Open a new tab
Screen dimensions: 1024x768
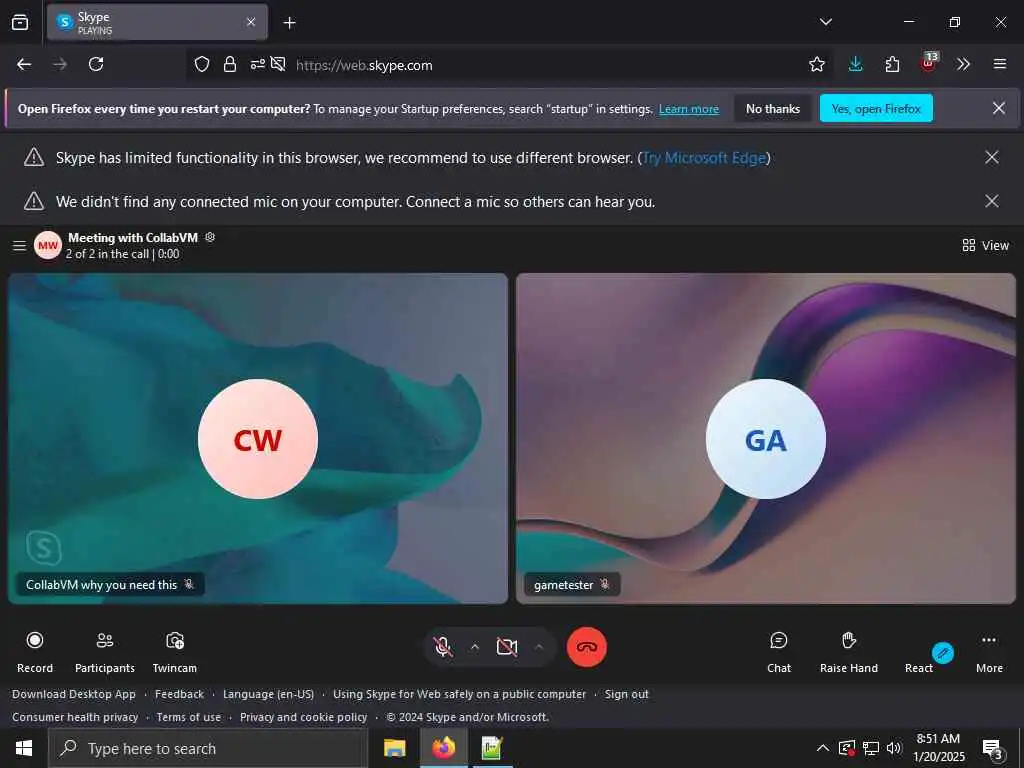click(x=289, y=23)
